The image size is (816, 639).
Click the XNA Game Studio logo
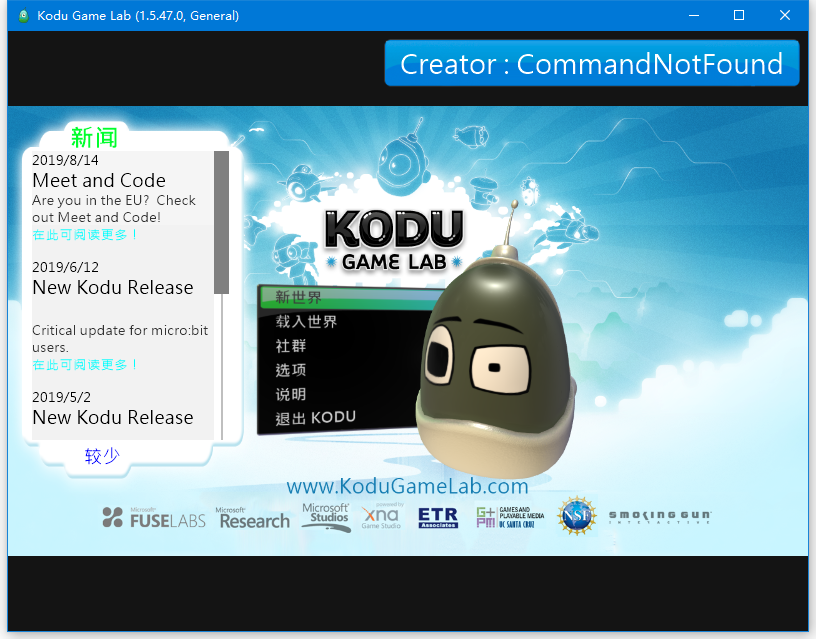382,516
